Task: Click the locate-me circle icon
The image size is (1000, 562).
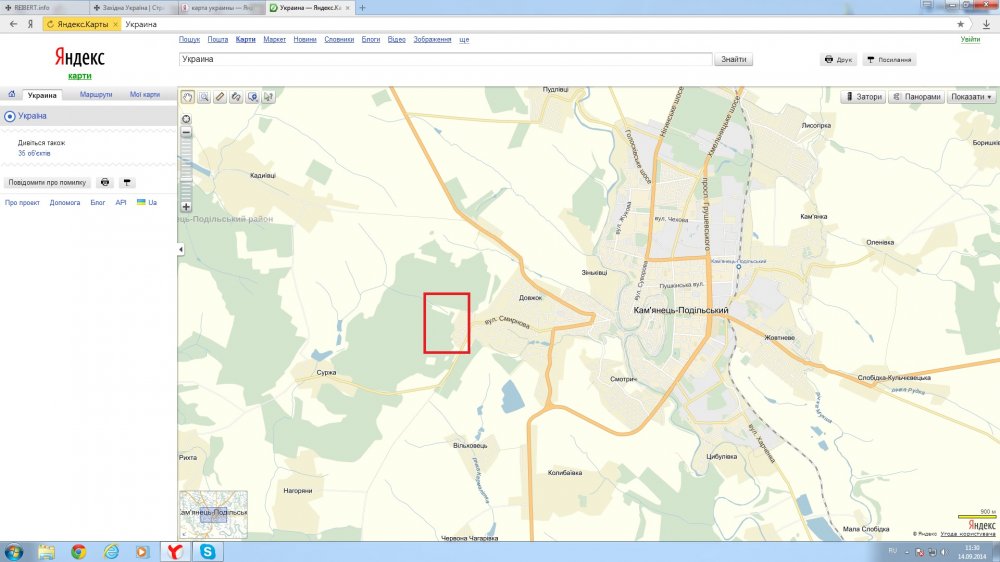Action: click(186, 118)
